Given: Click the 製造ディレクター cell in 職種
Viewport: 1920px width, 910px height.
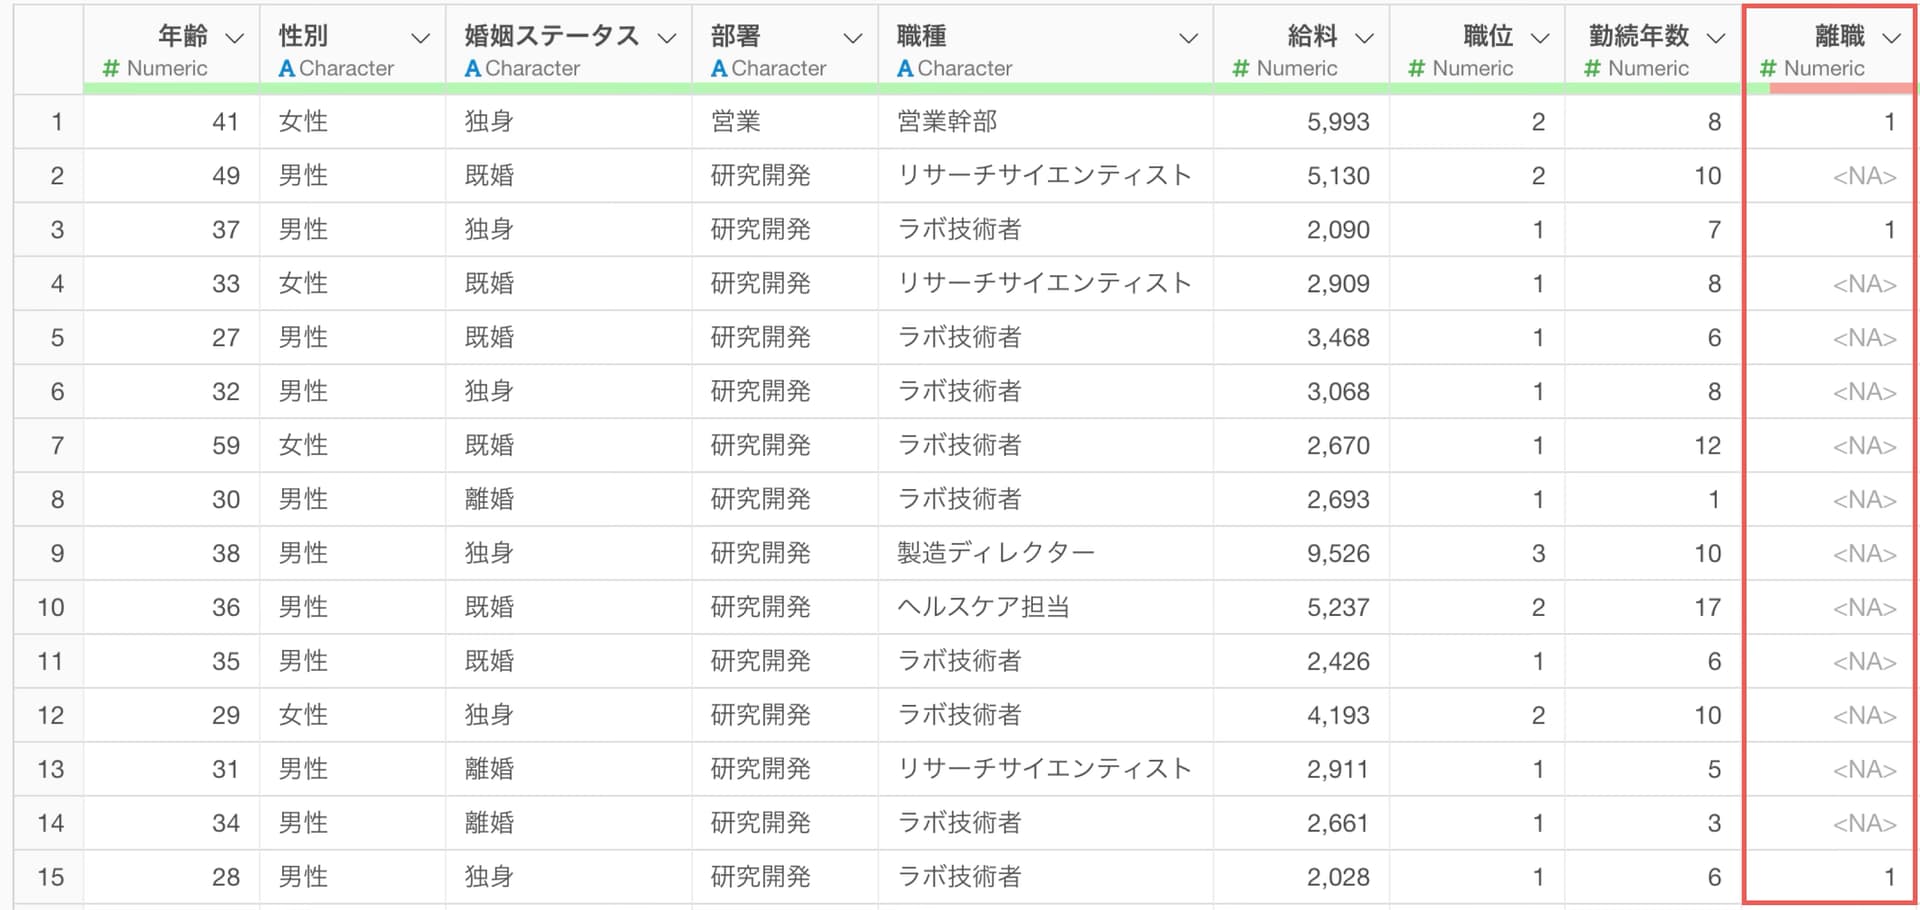Looking at the screenshot, I should tap(995, 554).
